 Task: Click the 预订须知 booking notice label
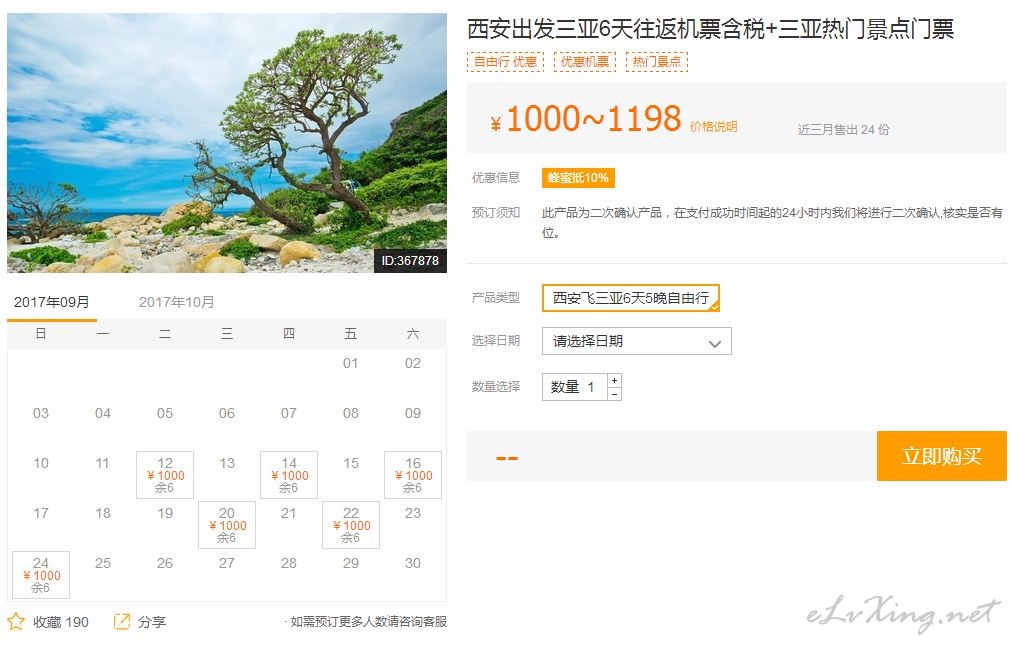coord(496,212)
